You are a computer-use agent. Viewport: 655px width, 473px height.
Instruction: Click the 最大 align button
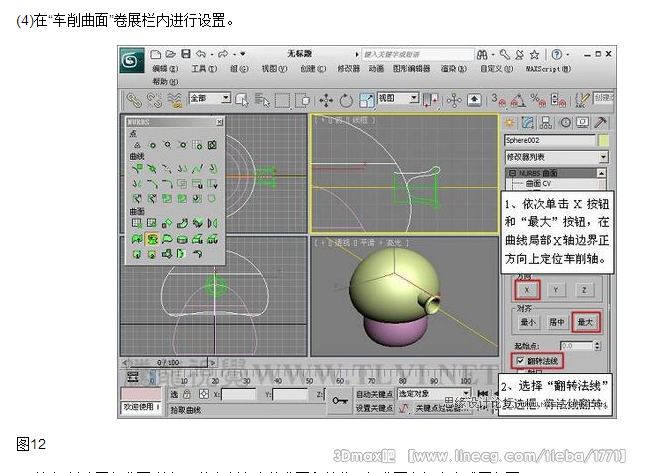[x=585, y=322]
